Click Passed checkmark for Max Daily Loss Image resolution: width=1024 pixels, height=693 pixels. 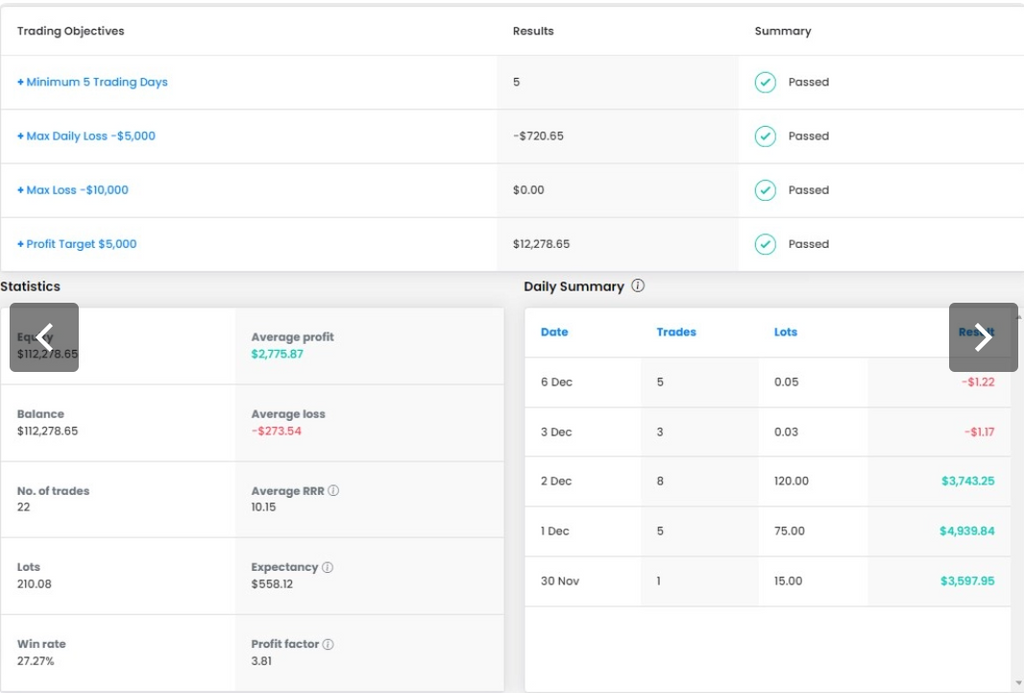[x=765, y=136]
